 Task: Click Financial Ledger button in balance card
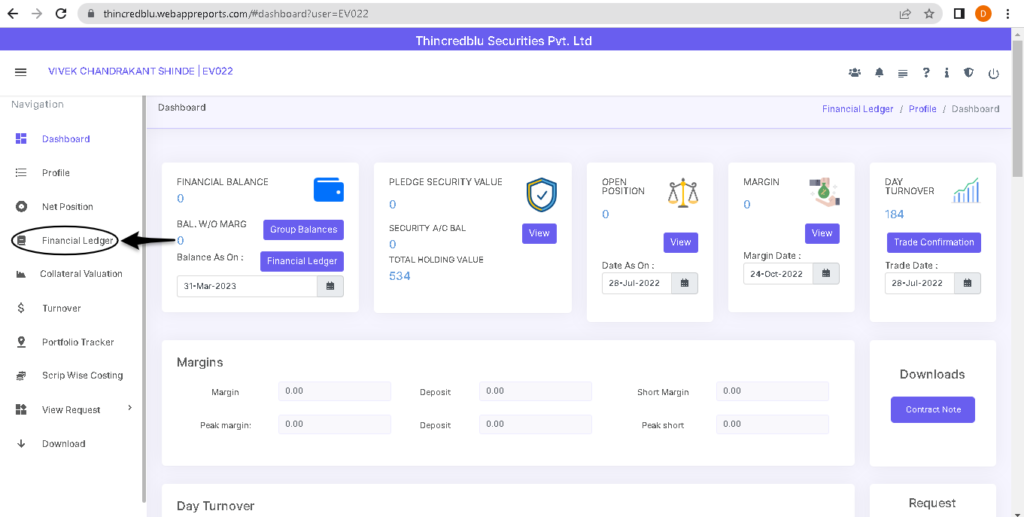(302, 261)
